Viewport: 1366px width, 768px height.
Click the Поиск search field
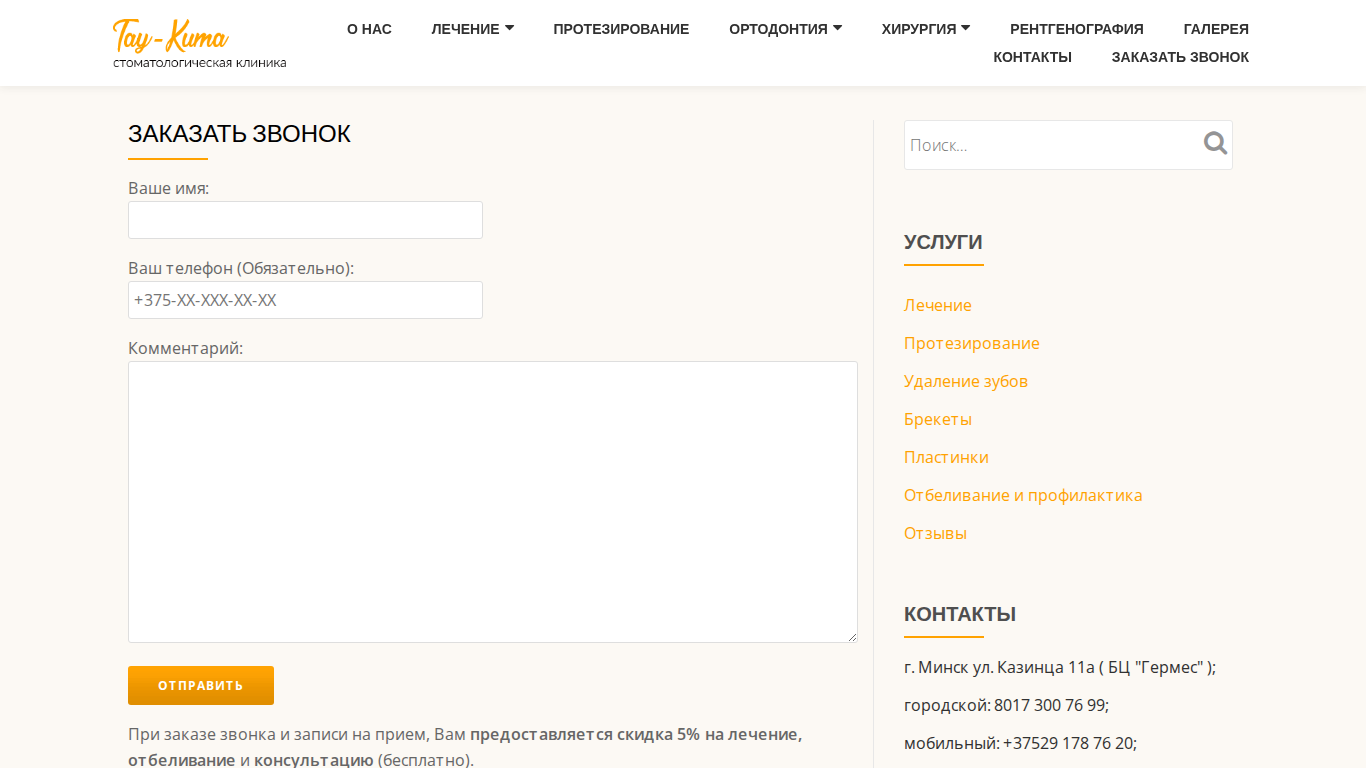(x=1052, y=145)
